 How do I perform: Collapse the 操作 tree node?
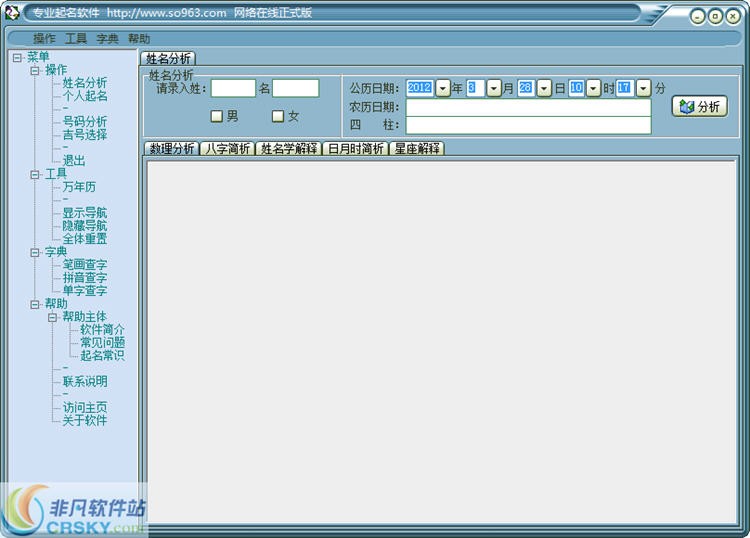pos(35,71)
